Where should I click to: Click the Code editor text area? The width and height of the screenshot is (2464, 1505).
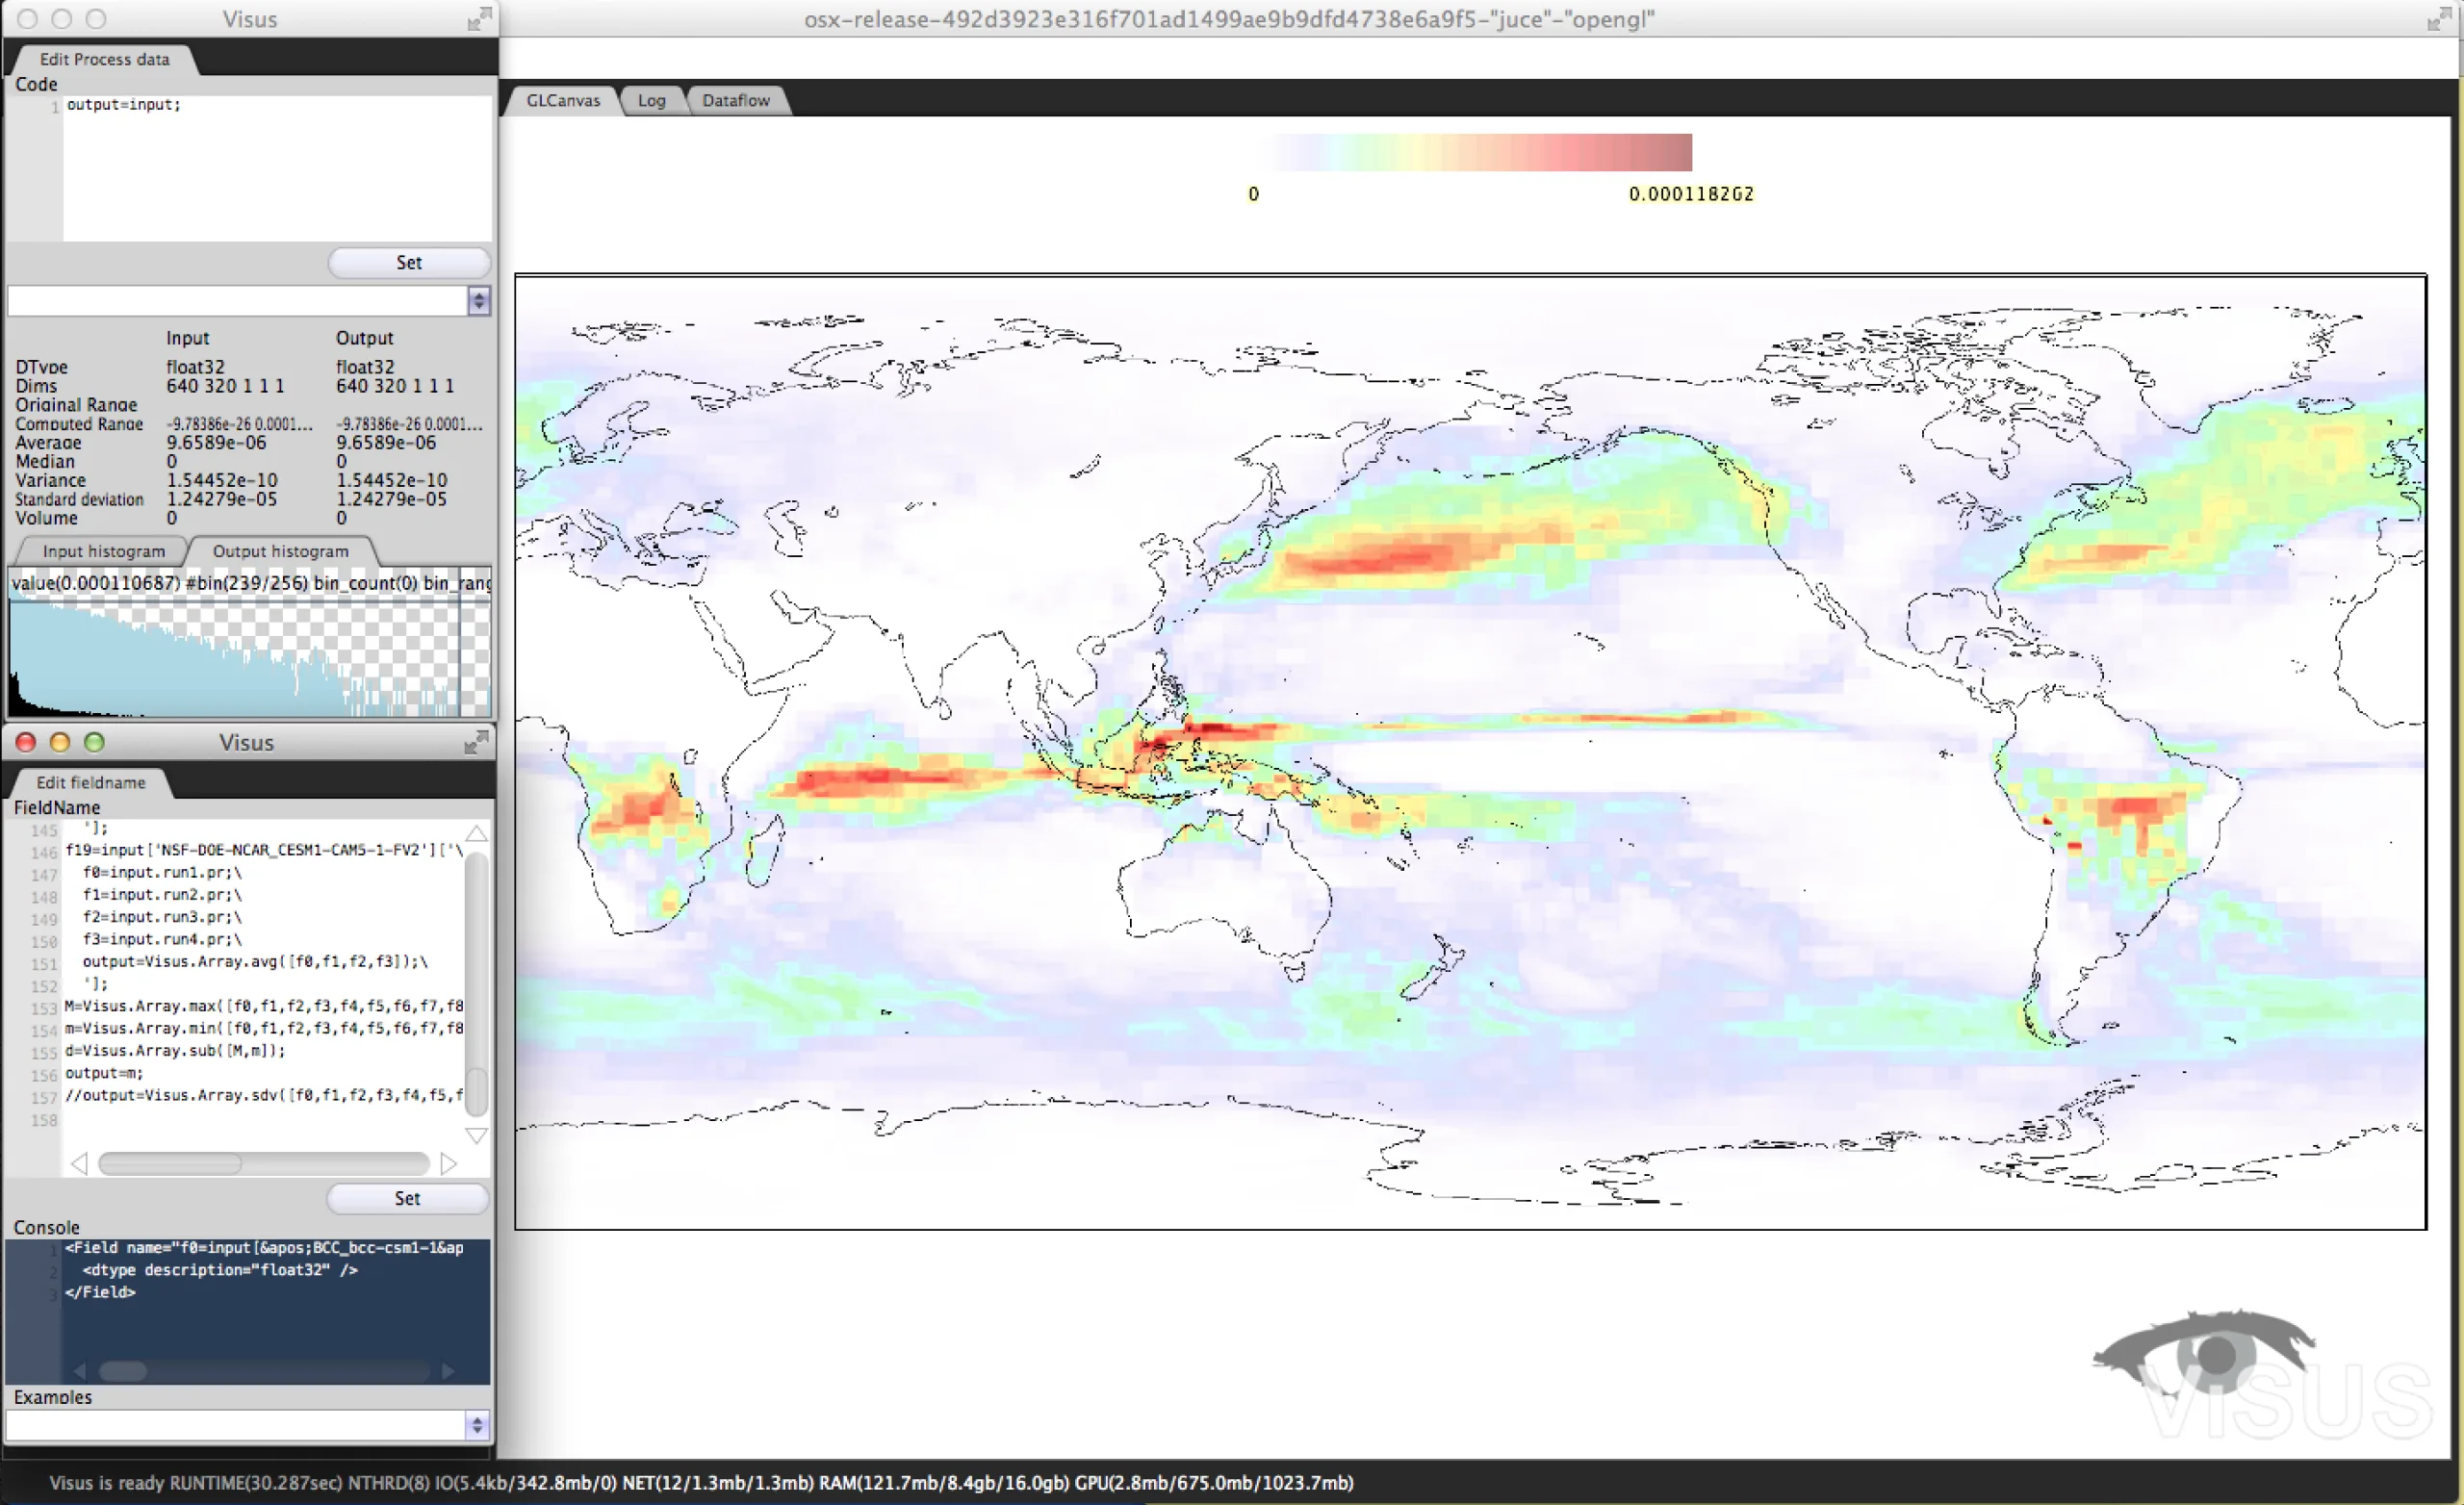(277, 168)
